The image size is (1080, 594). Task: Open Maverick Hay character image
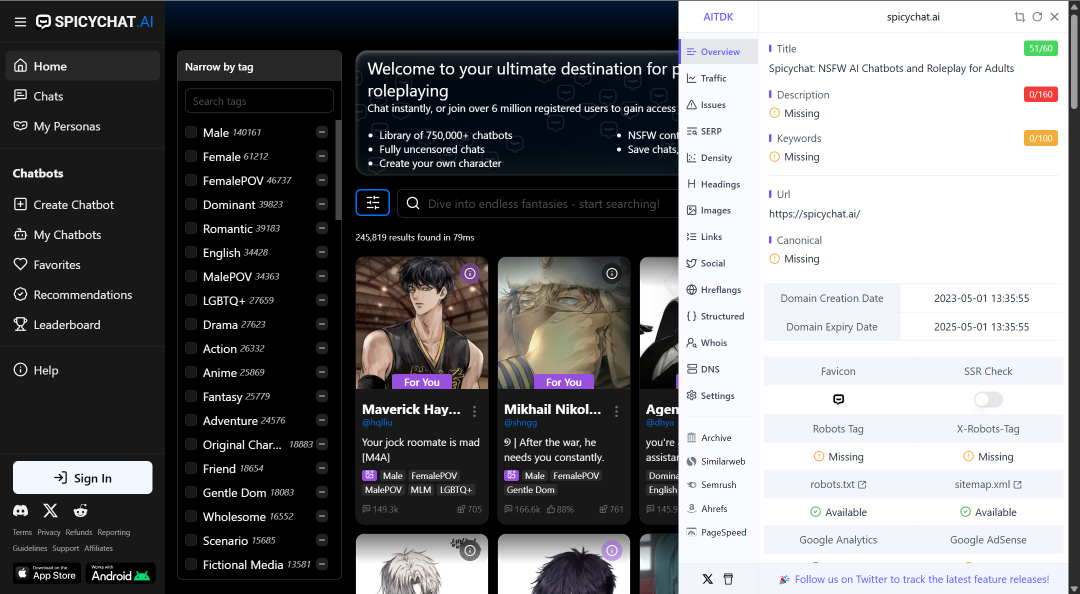coord(422,323)
